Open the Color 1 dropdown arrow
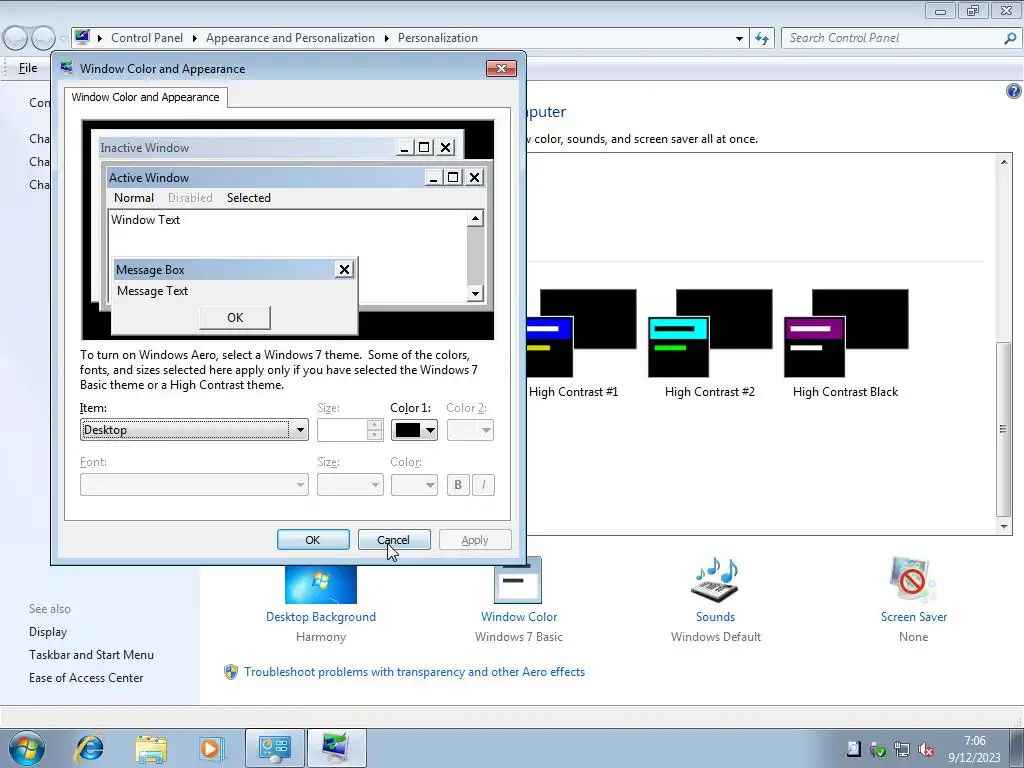 click(430, 430)
